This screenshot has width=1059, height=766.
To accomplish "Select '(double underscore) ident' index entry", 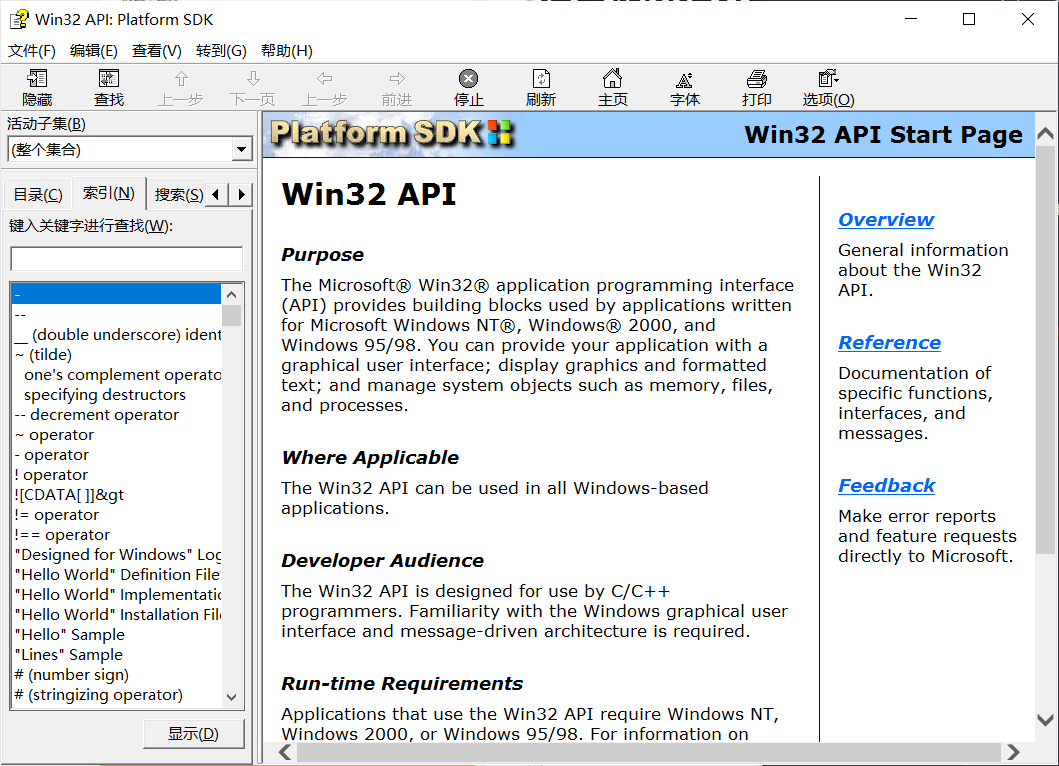I will [116, 334].
